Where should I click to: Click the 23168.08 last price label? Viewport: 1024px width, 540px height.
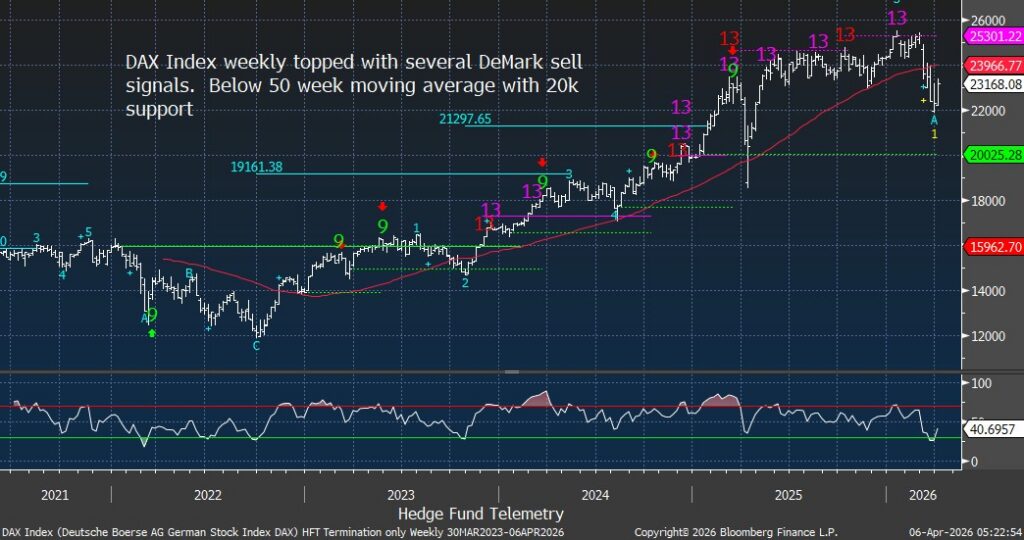click(991, 85)
